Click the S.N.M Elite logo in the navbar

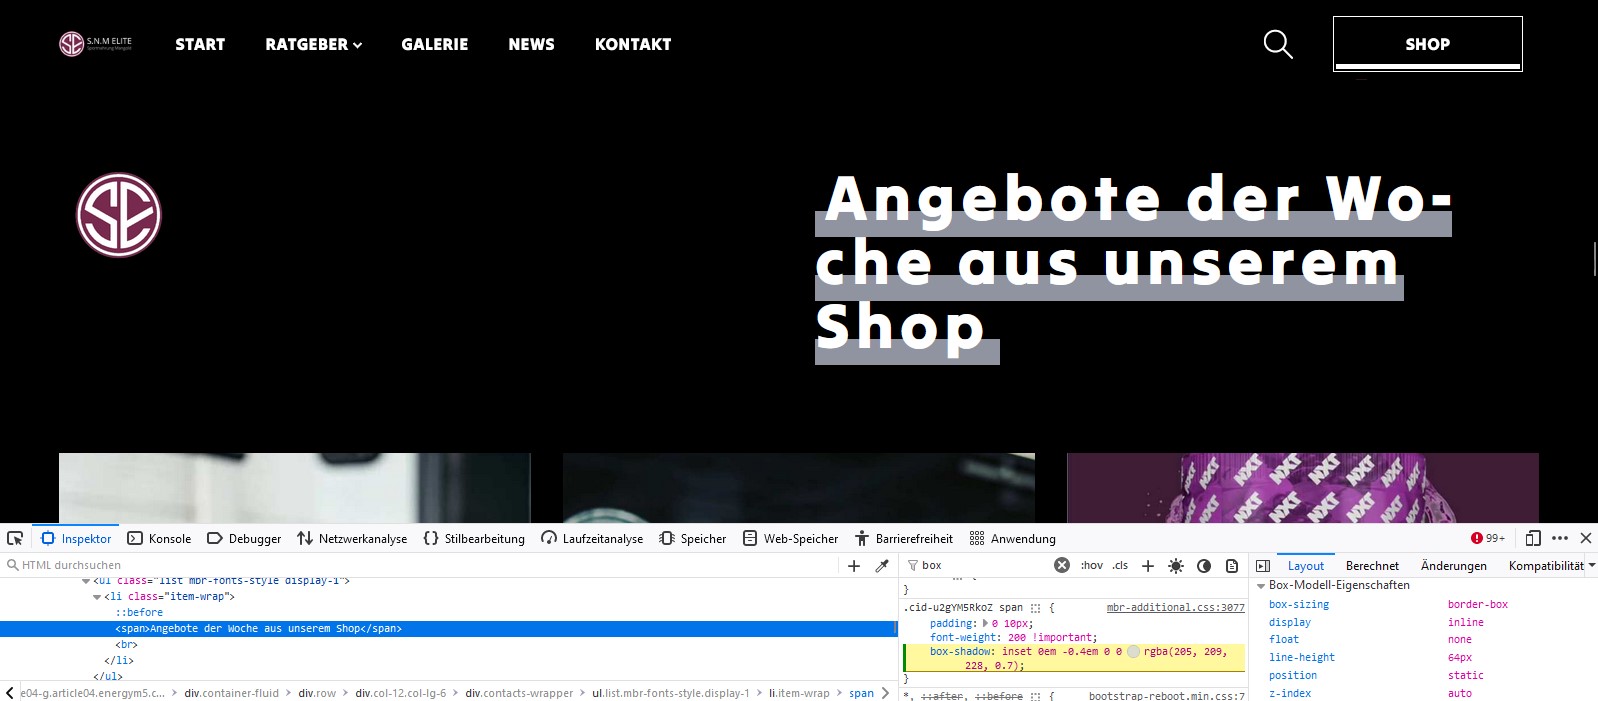95,44
